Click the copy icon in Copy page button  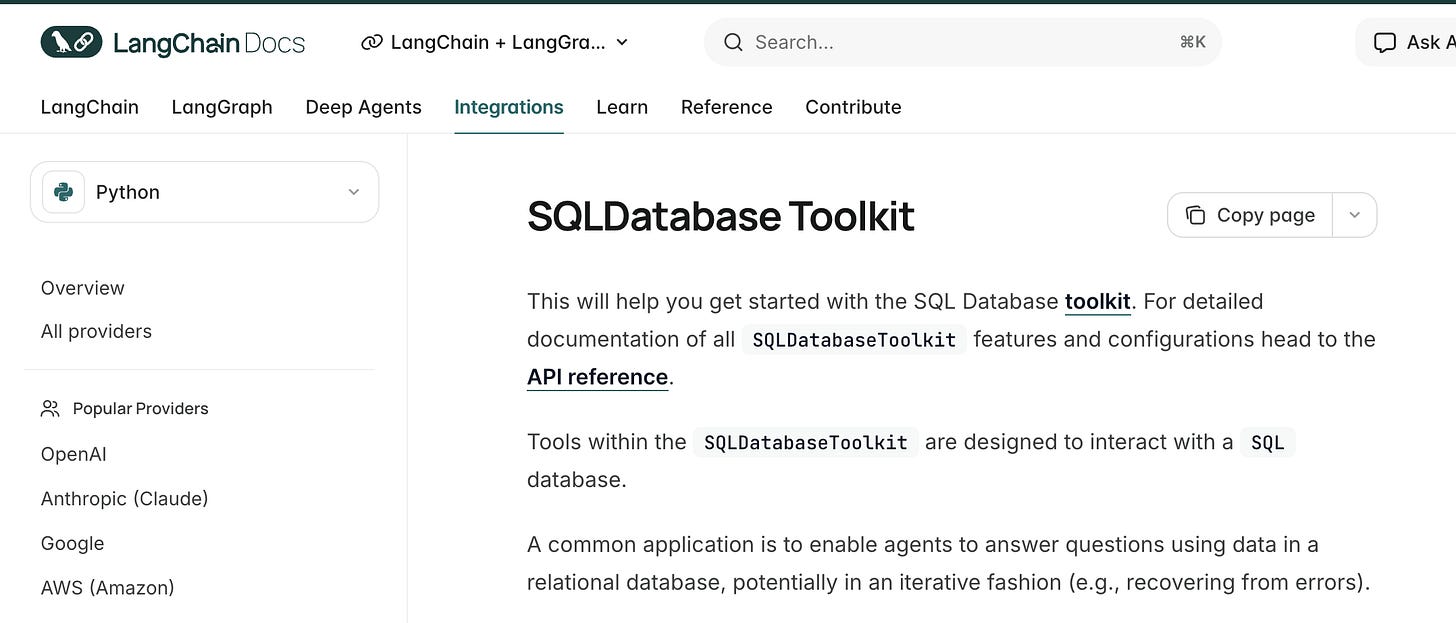tap(1195, 215)
